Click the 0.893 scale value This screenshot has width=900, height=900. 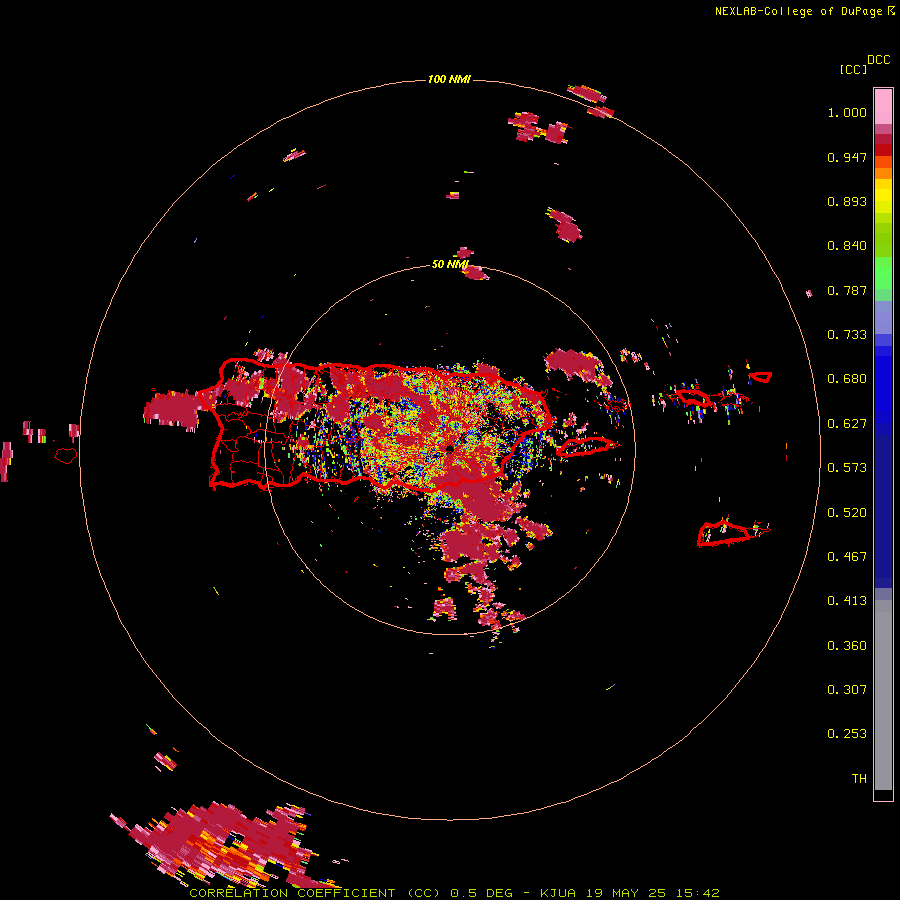point(847,201)
